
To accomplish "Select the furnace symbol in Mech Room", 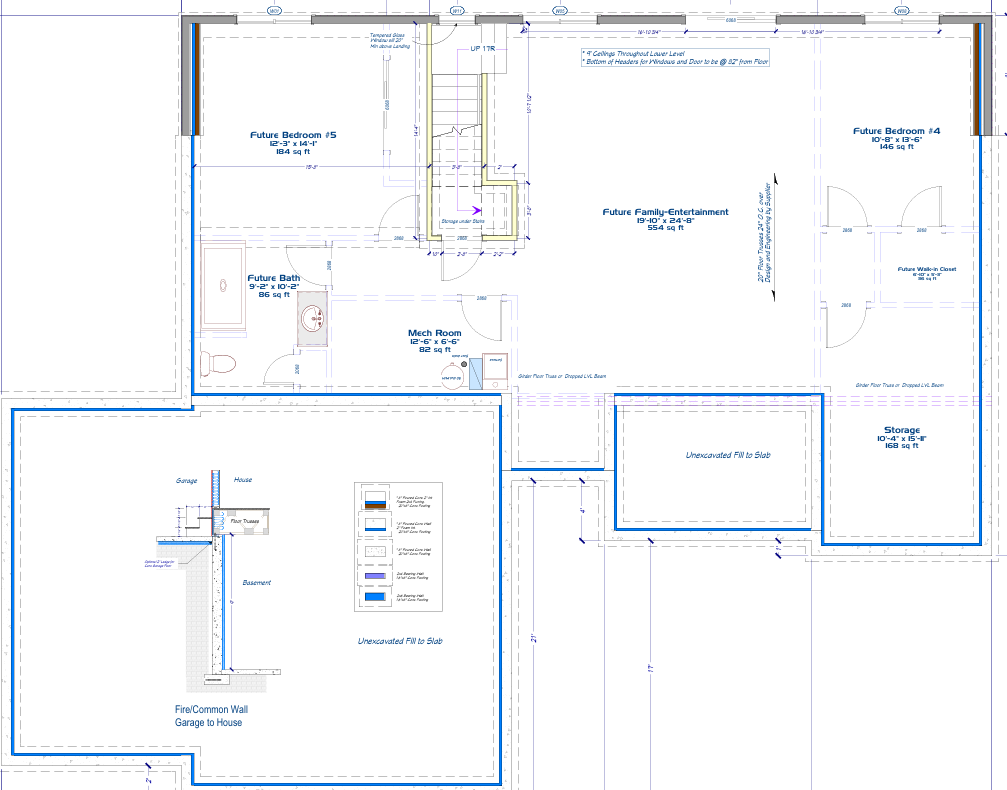I will pos(495,371).
